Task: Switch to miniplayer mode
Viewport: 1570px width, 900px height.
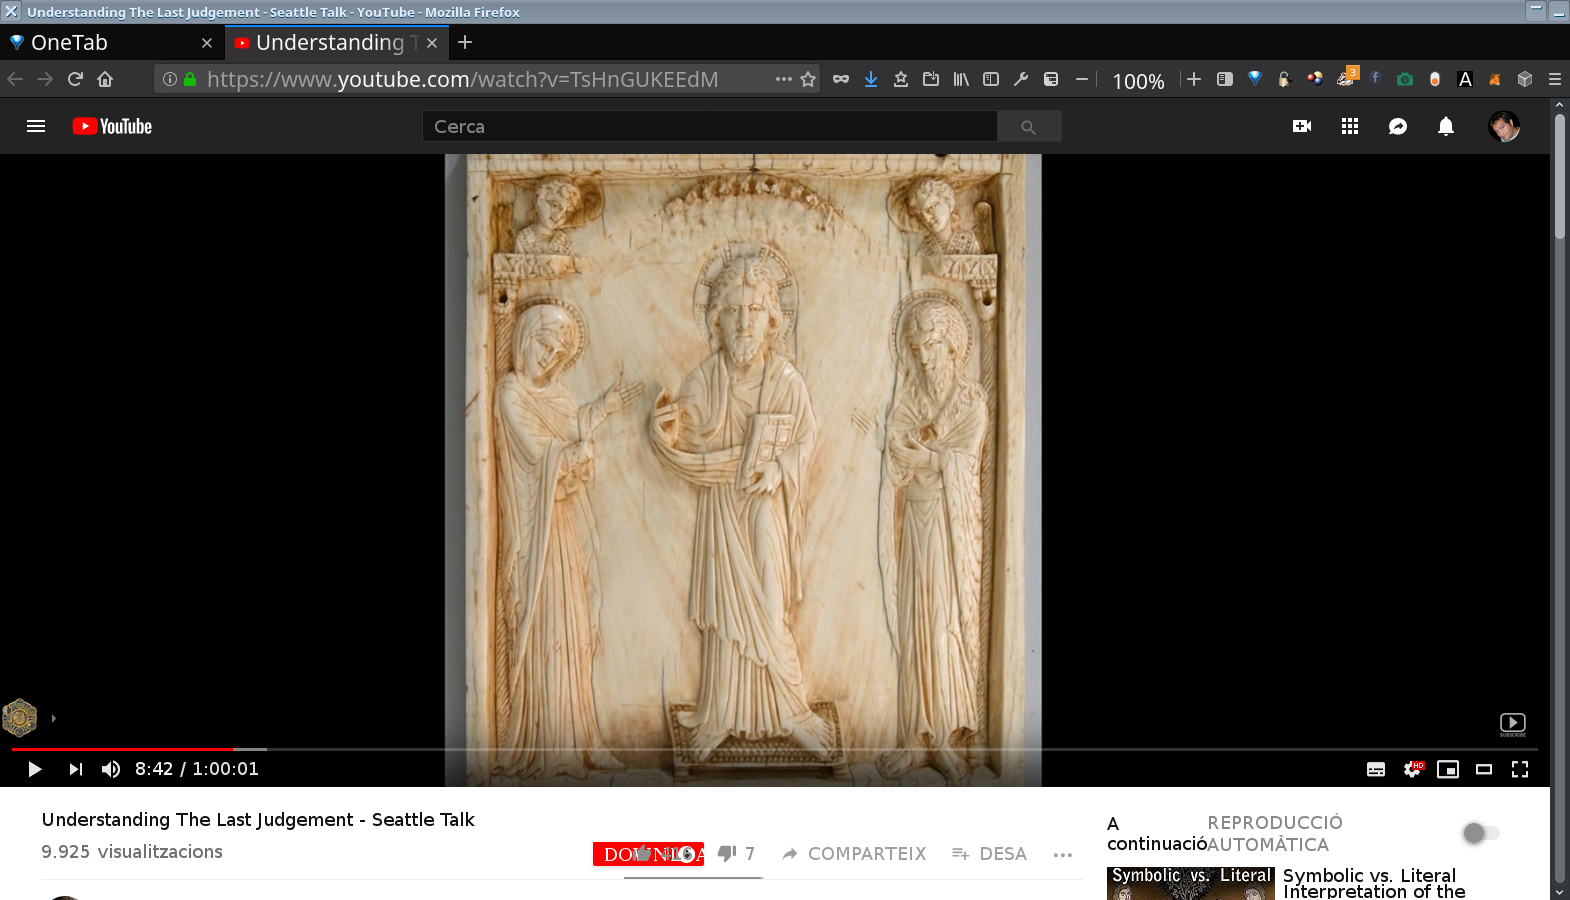Action: pos(1448,769)
